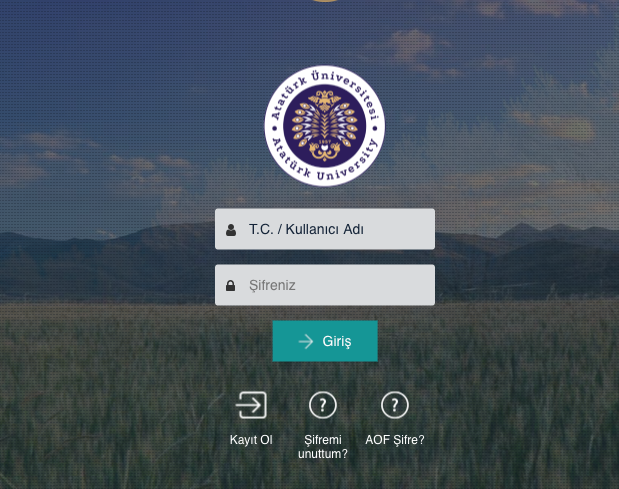Click the partial gold emblem at top edge
The height and width of the screenshot is (489, 619).
tap(325, 1)
